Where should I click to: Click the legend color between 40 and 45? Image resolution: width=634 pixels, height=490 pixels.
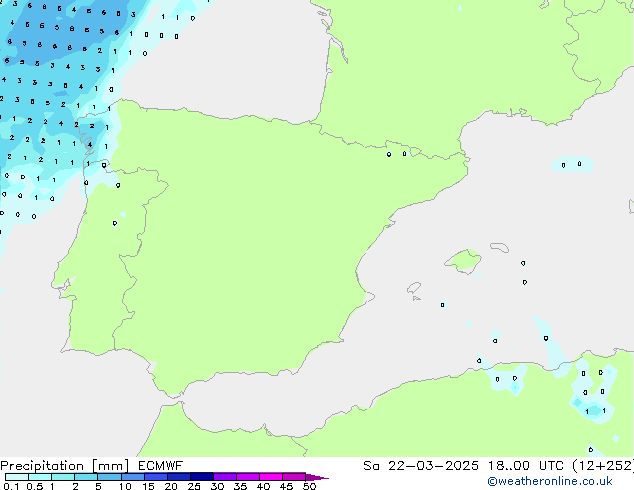(x=271, y=477)
